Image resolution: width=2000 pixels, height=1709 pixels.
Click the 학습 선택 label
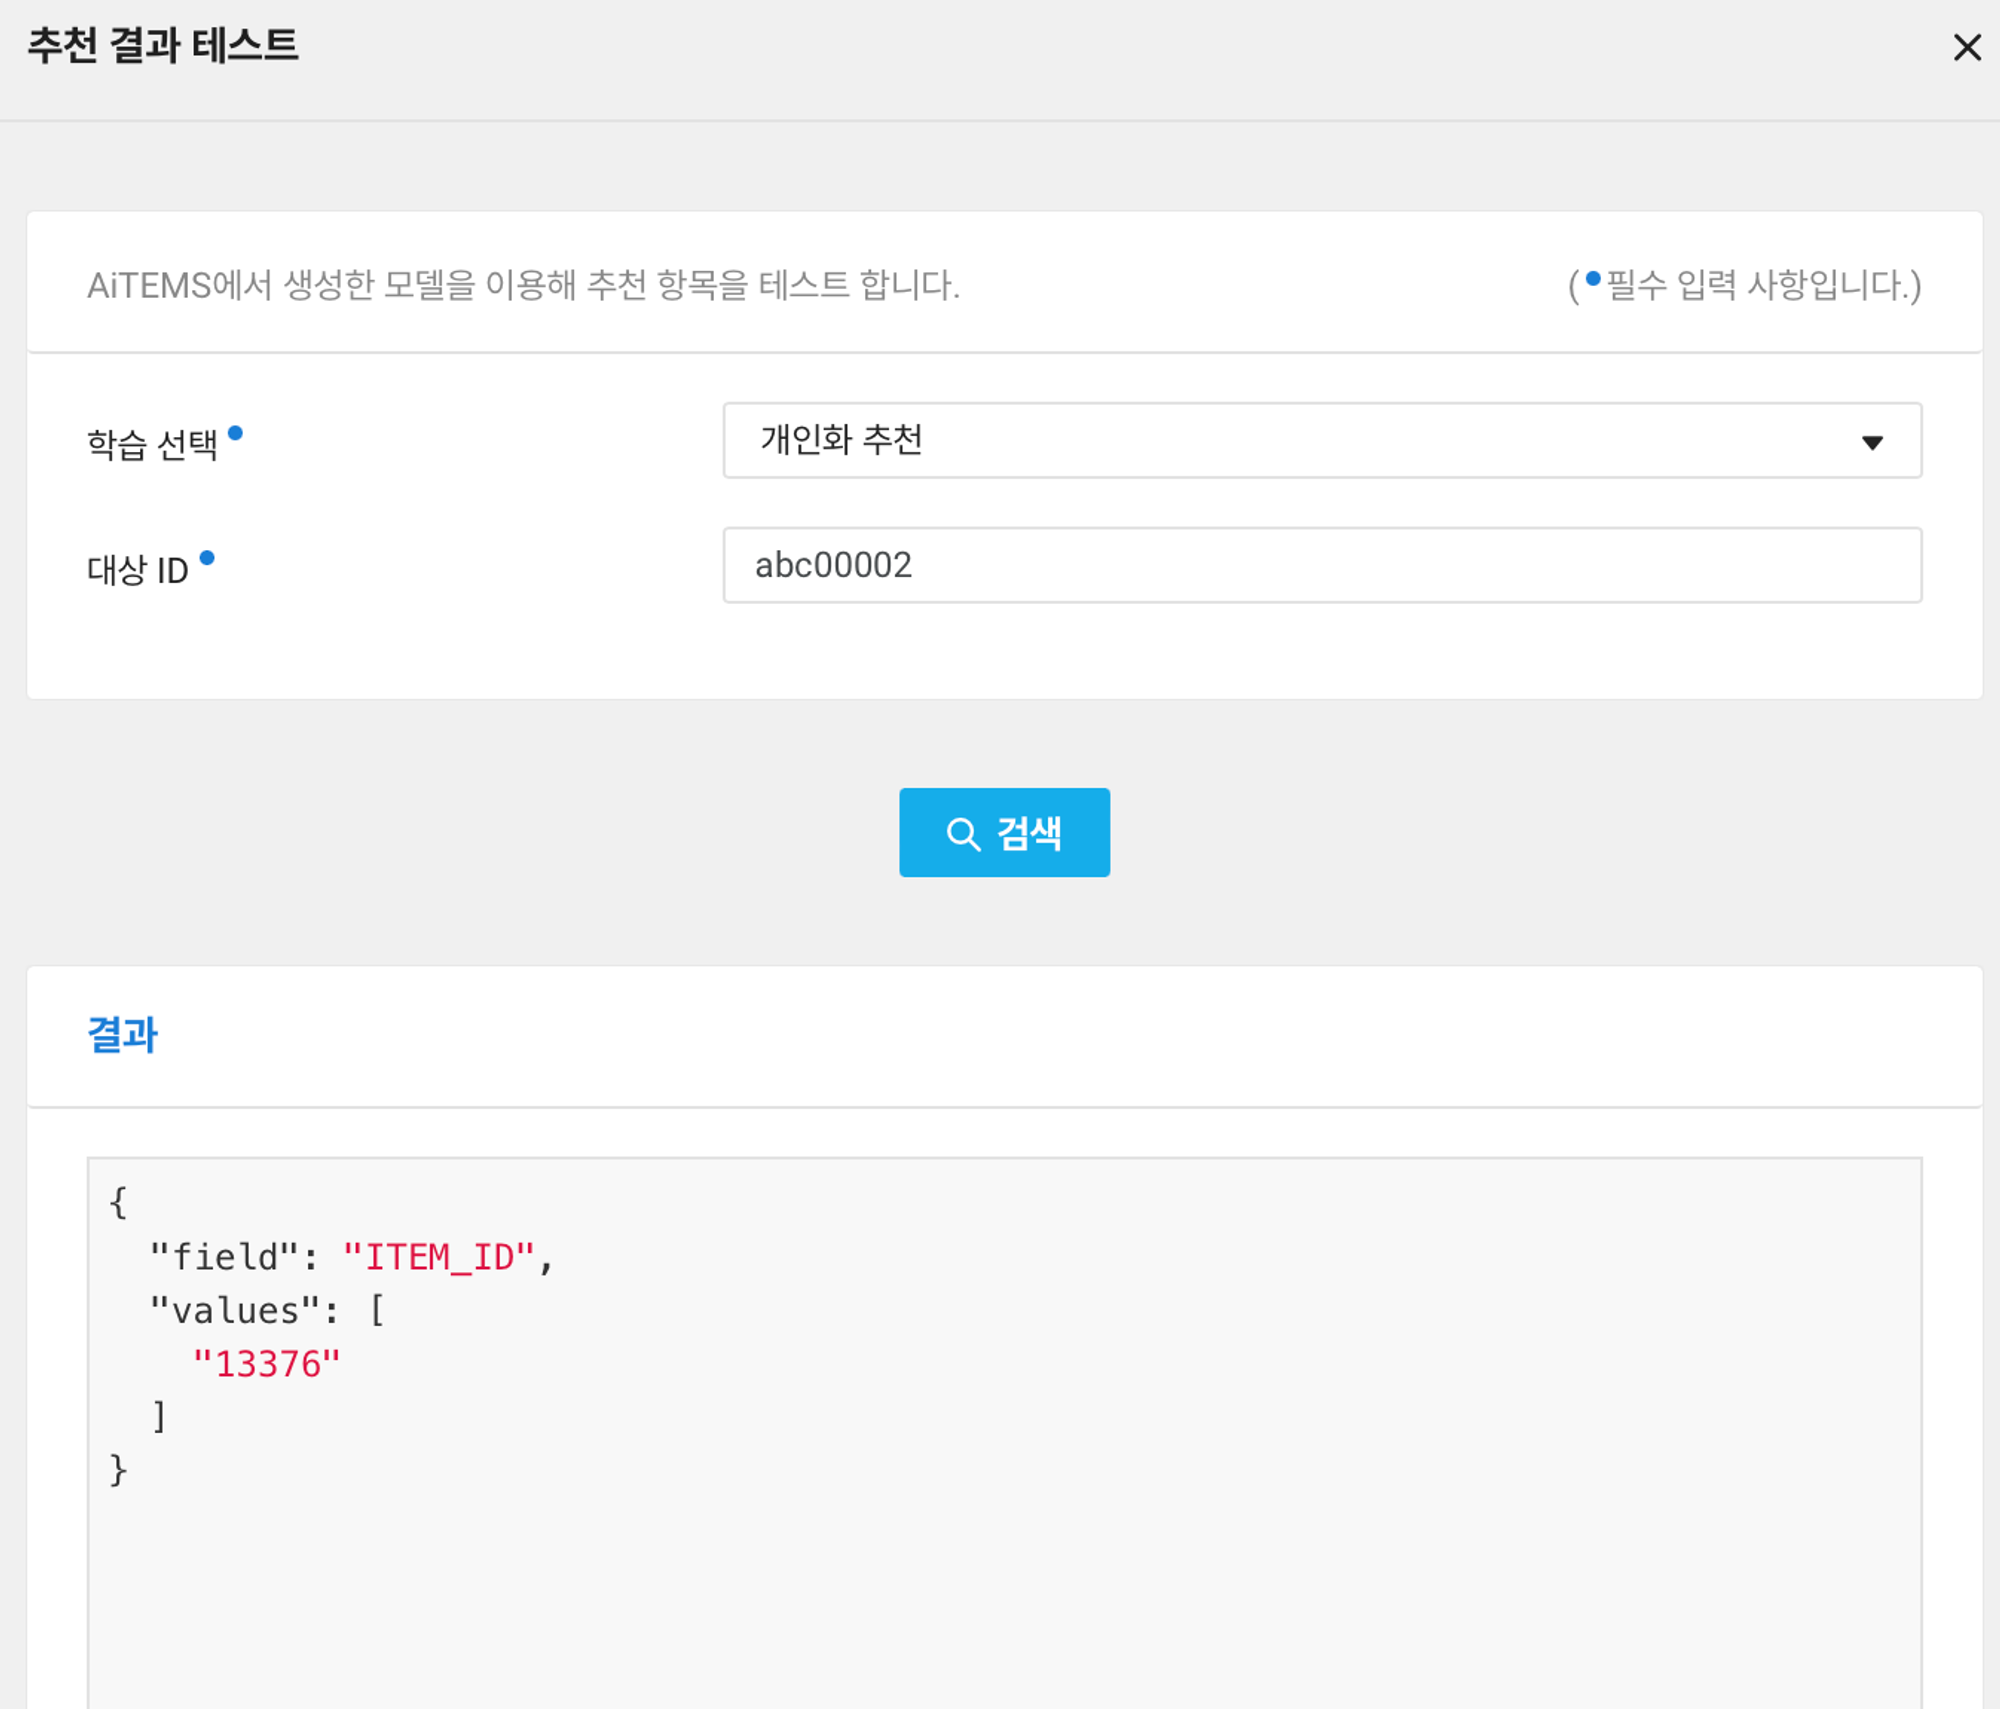(152, 444)
